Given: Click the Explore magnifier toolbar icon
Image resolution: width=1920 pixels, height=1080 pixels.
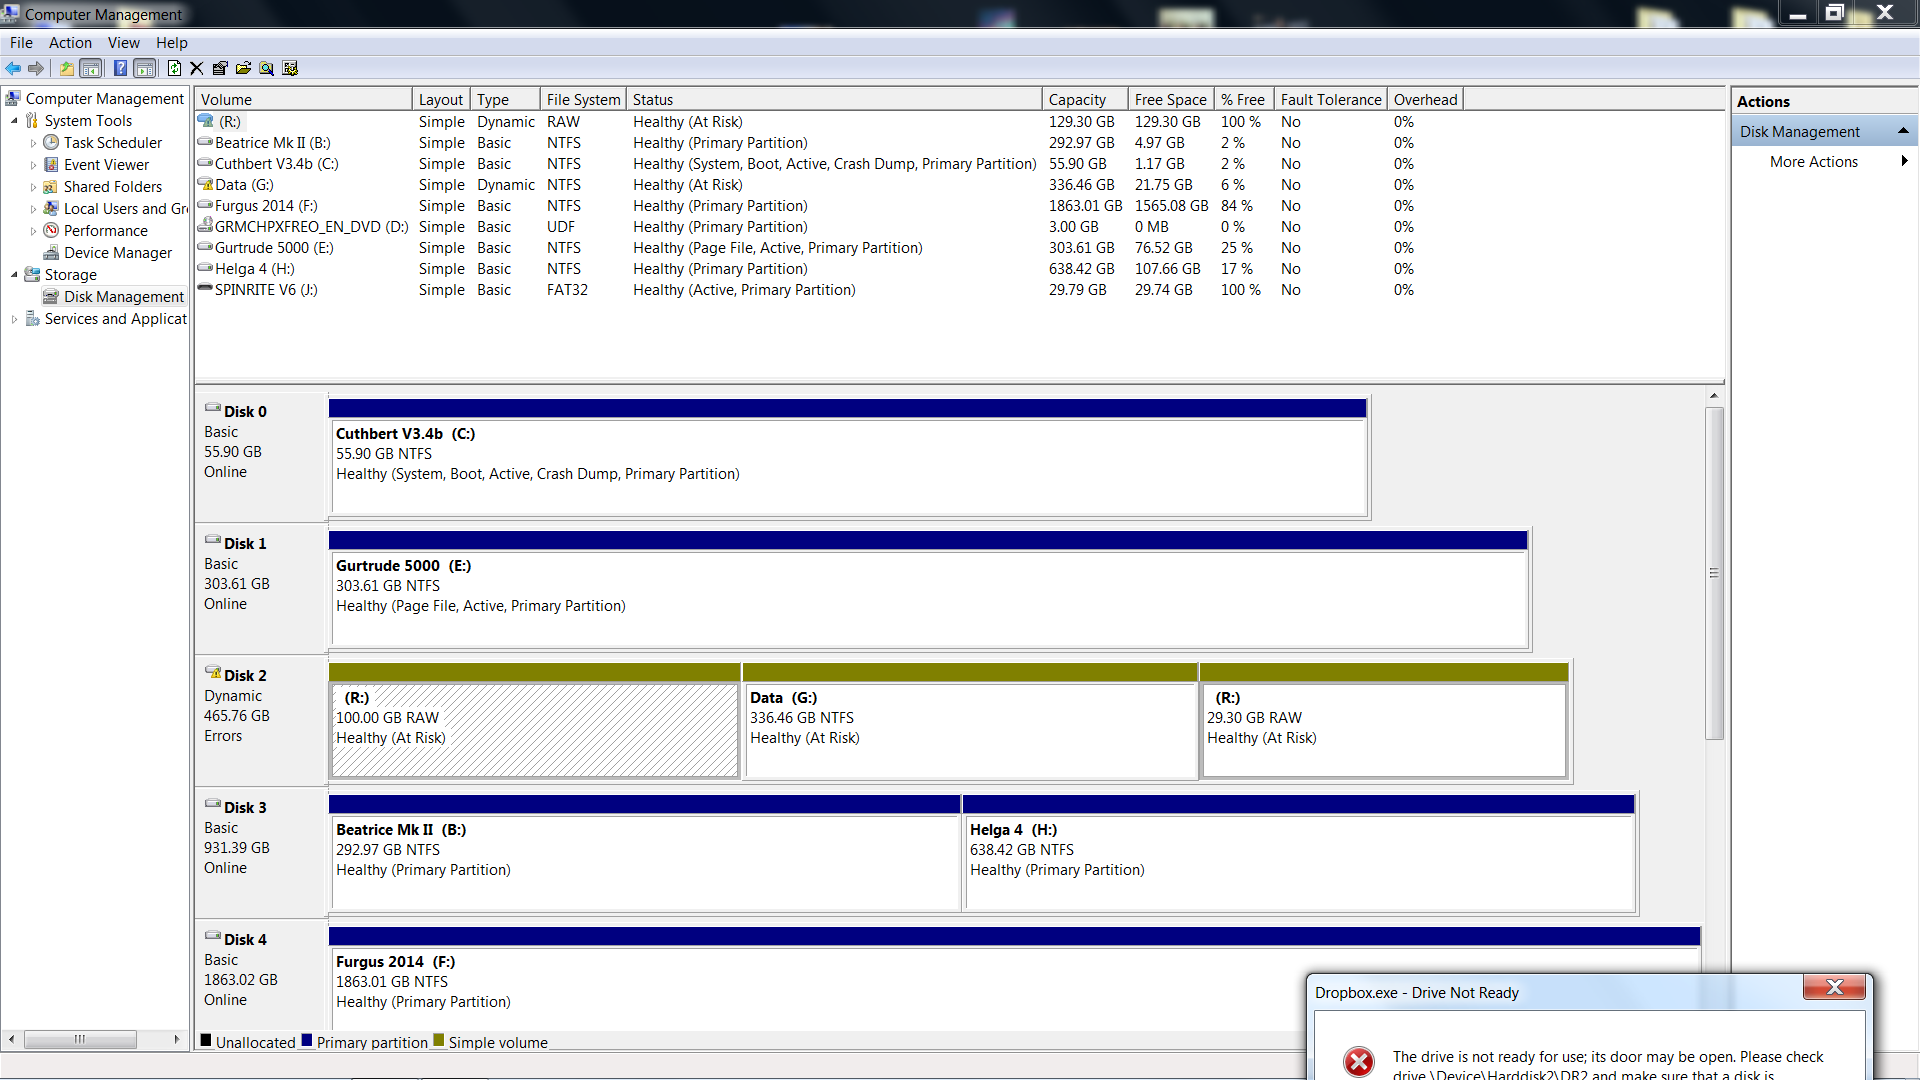Looking at the screenshot, I should point(266,68).
